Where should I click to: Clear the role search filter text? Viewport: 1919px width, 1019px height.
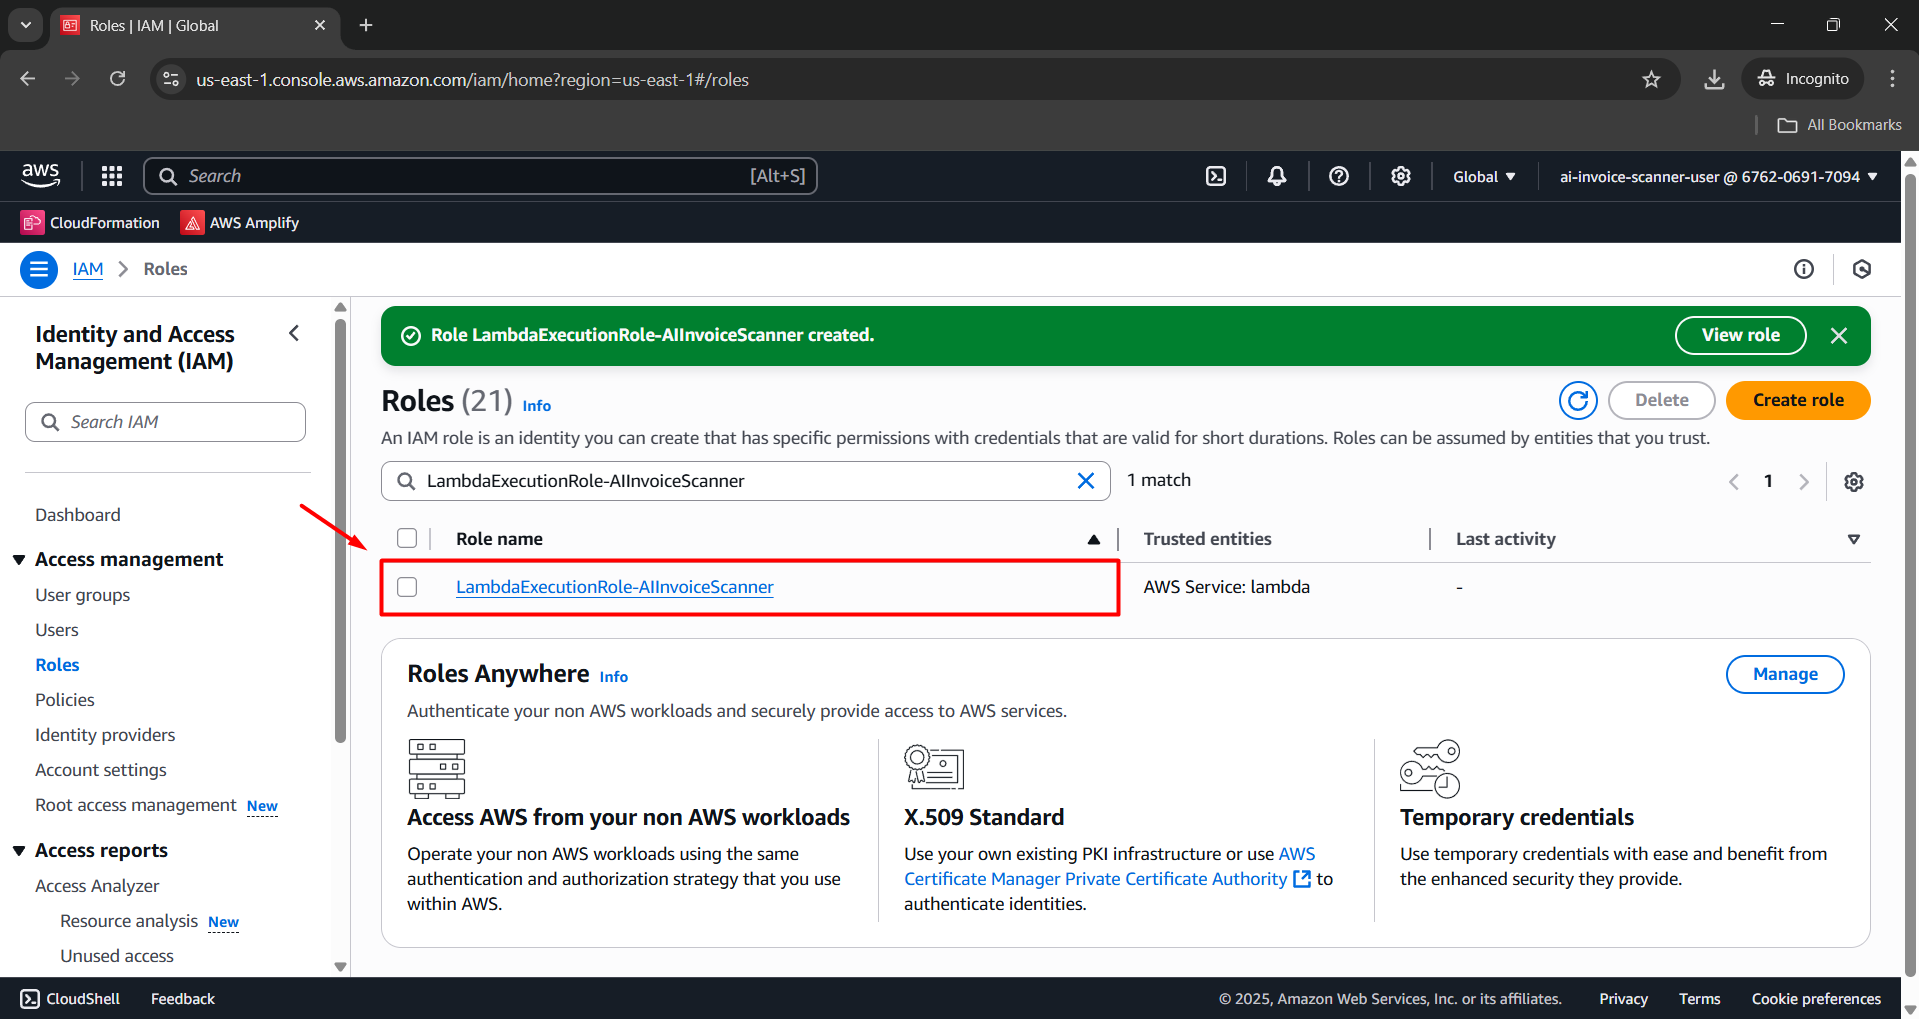coord(1085,481)
